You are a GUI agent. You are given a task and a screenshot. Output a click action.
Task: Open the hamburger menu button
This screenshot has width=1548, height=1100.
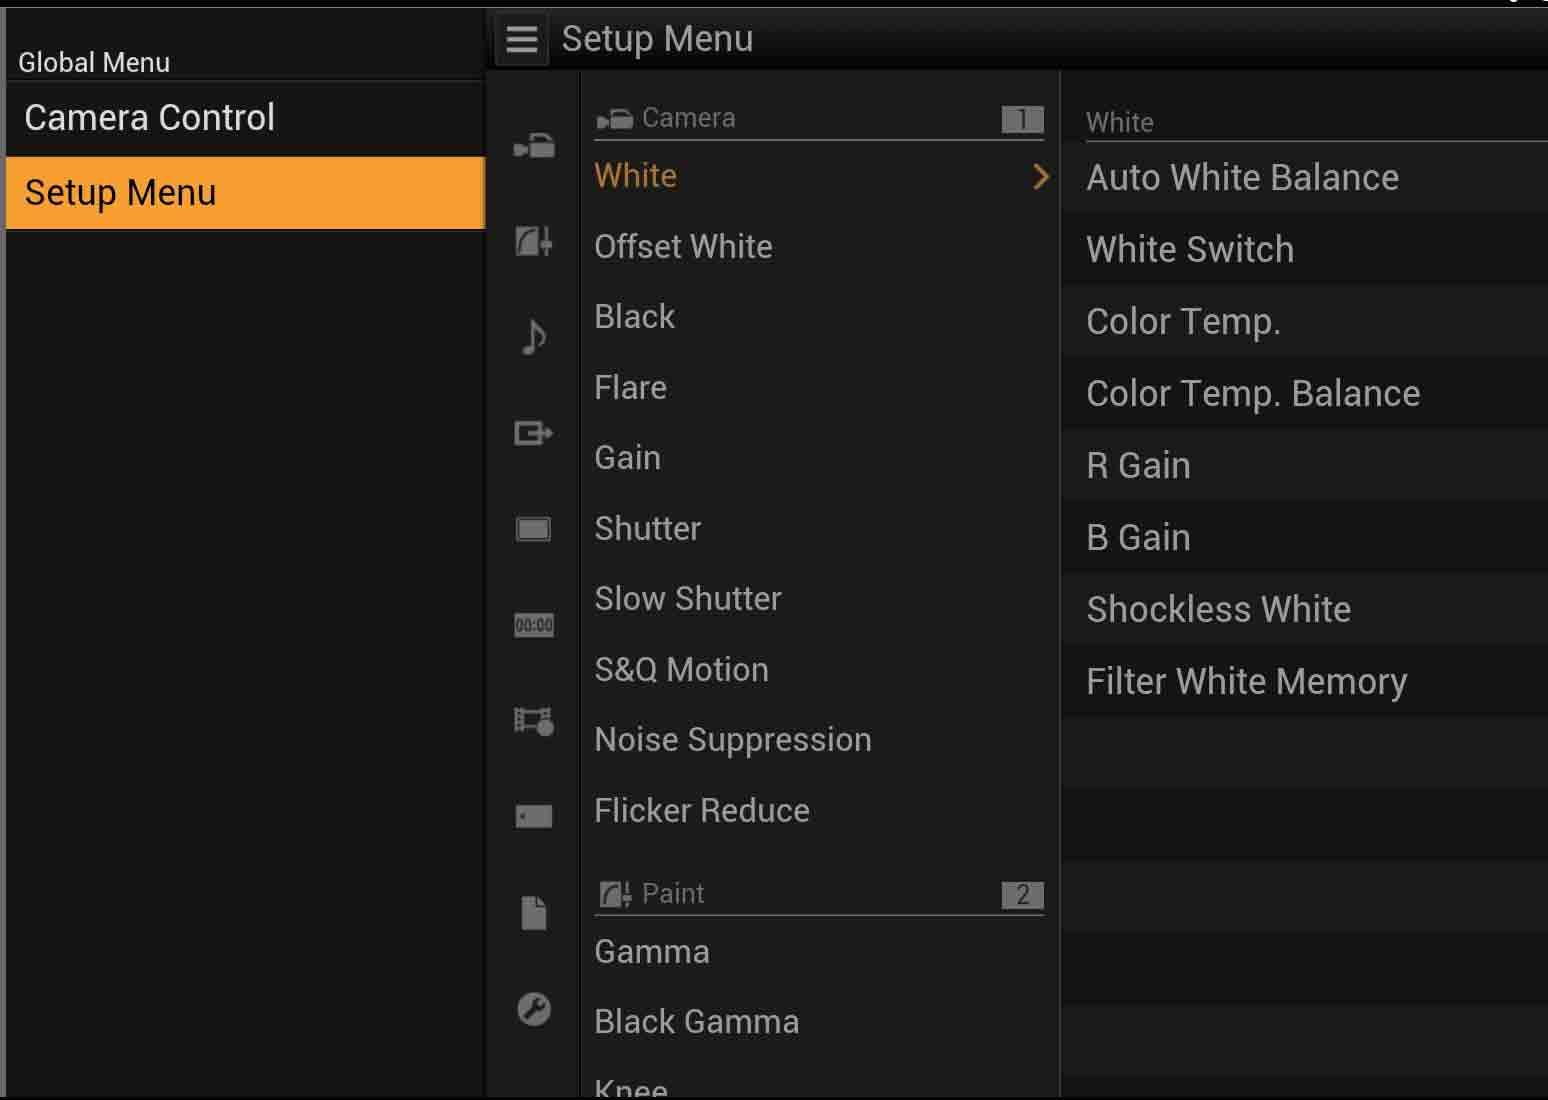[521, 40]
